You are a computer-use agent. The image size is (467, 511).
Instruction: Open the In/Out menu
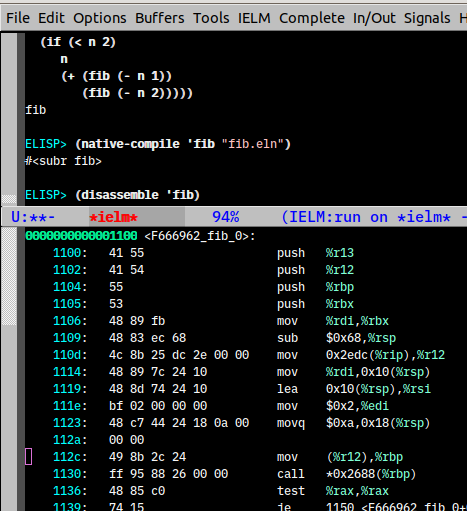(374, 18)
